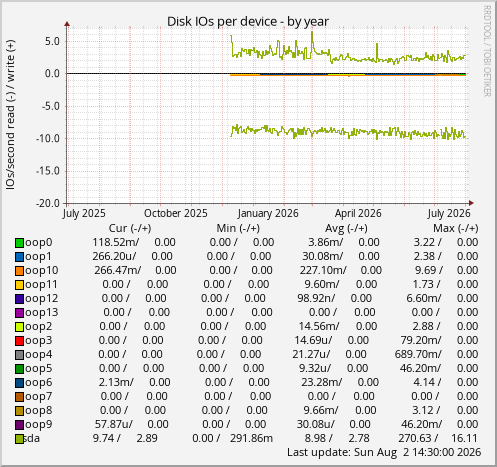
Task: Click loop1 average value '30.08m/'
Action: [322, 256]
